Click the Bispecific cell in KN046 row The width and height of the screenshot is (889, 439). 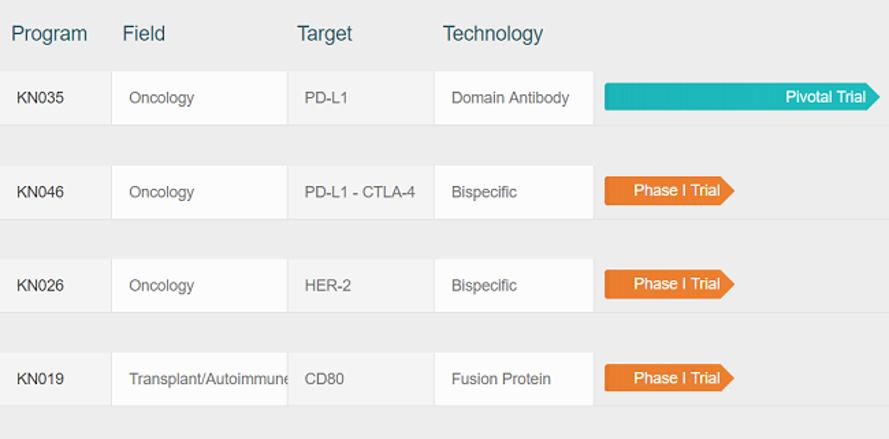click(514, 192)
